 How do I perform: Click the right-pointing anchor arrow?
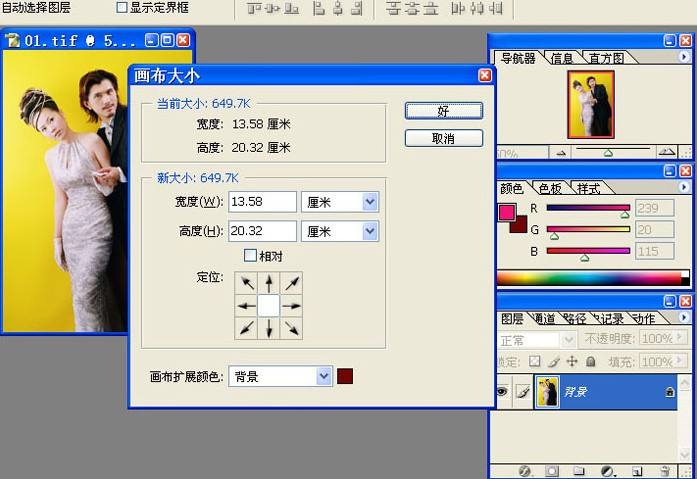(292, 306)
